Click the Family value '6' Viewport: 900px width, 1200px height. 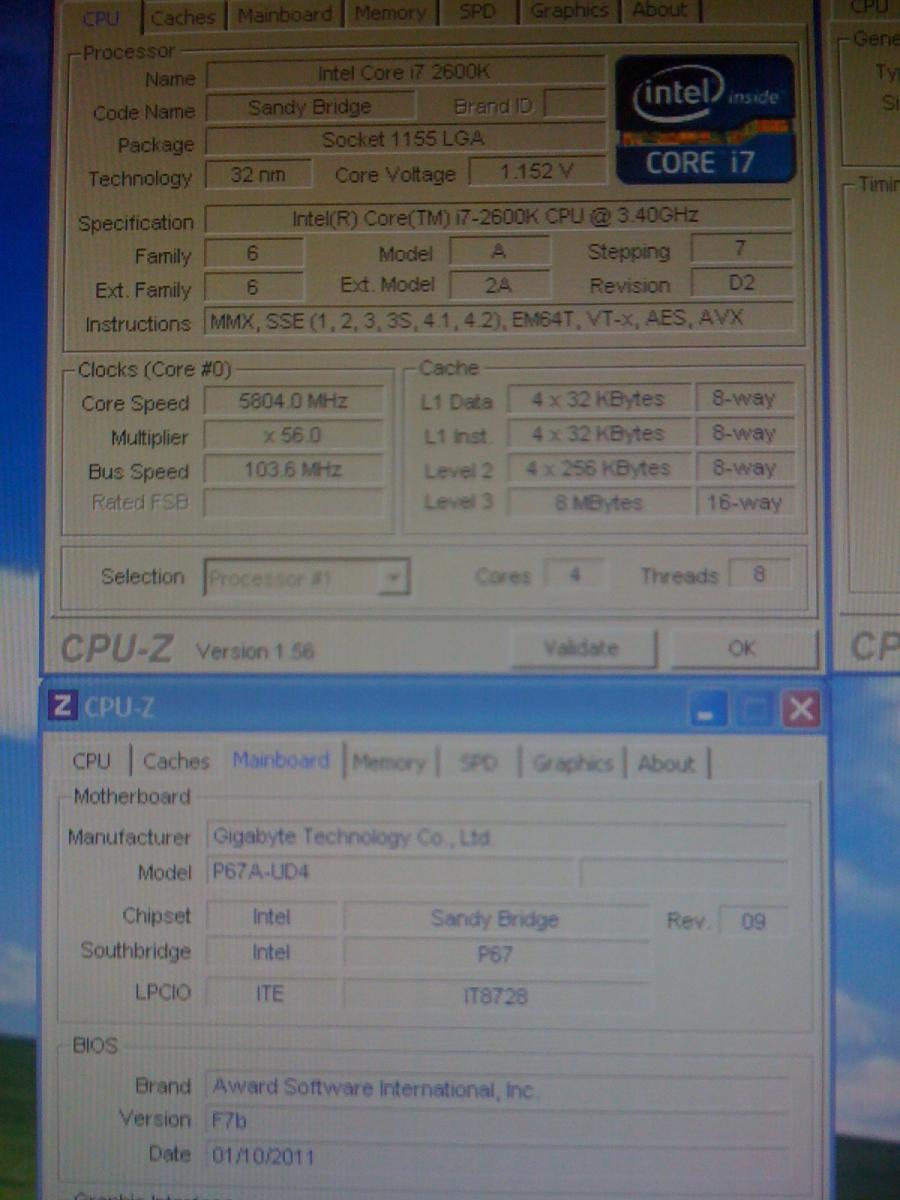(x=253, y=253)
